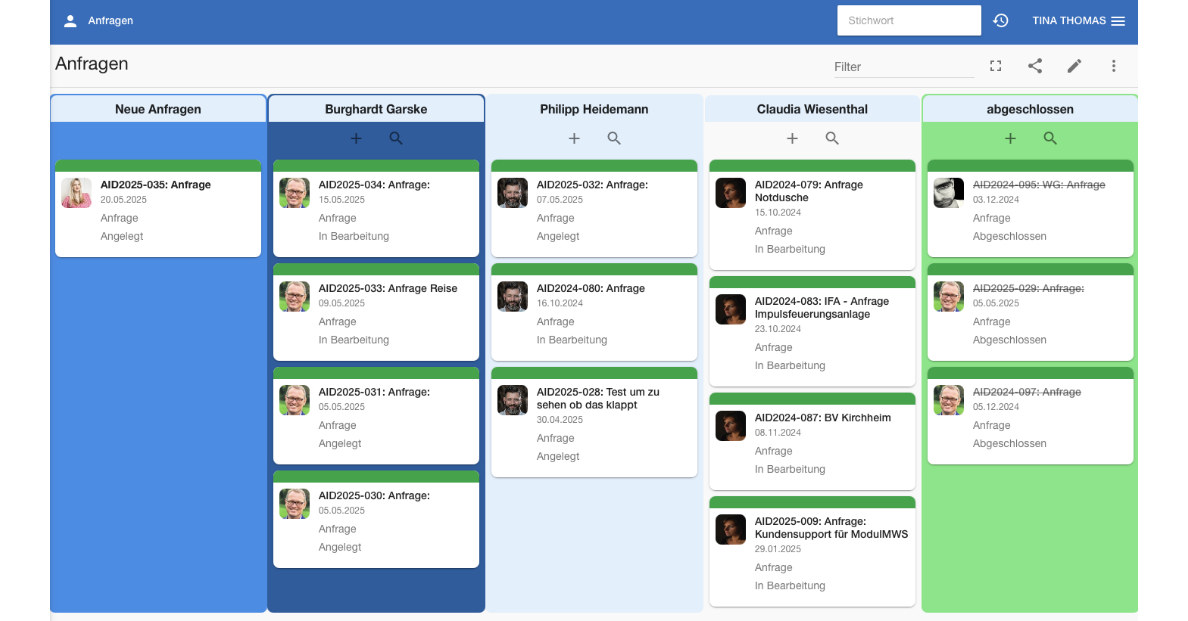Open card AID2025-033: Anfrage Reise
Image resolution: width=1188 pixels, height=621 pixels.
tap(388, 289)
